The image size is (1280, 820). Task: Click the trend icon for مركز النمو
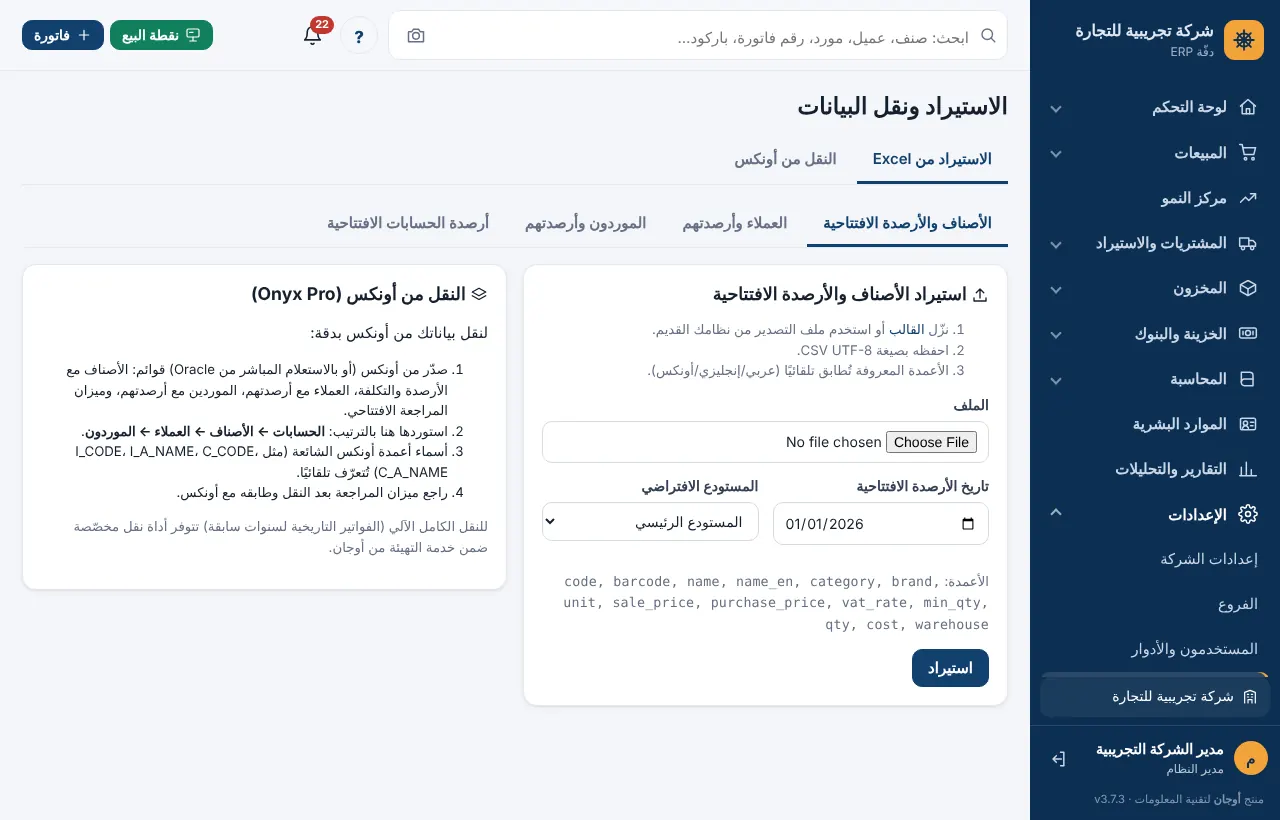(1248, 198)
